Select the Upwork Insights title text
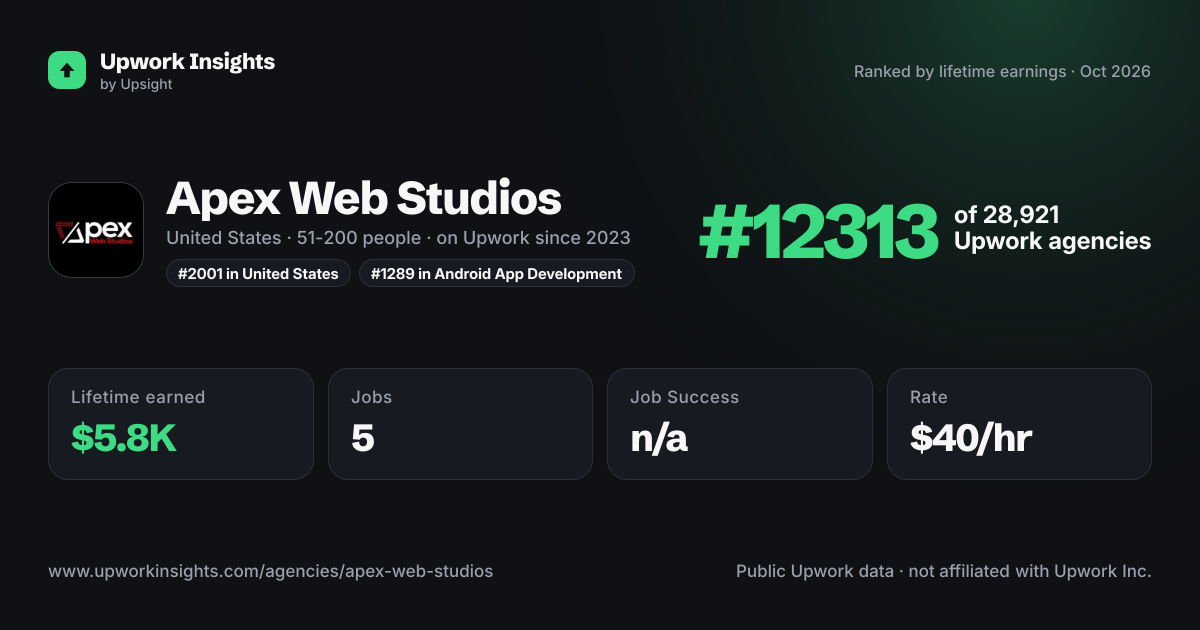The image size is (1200, 630). (187, 61)
